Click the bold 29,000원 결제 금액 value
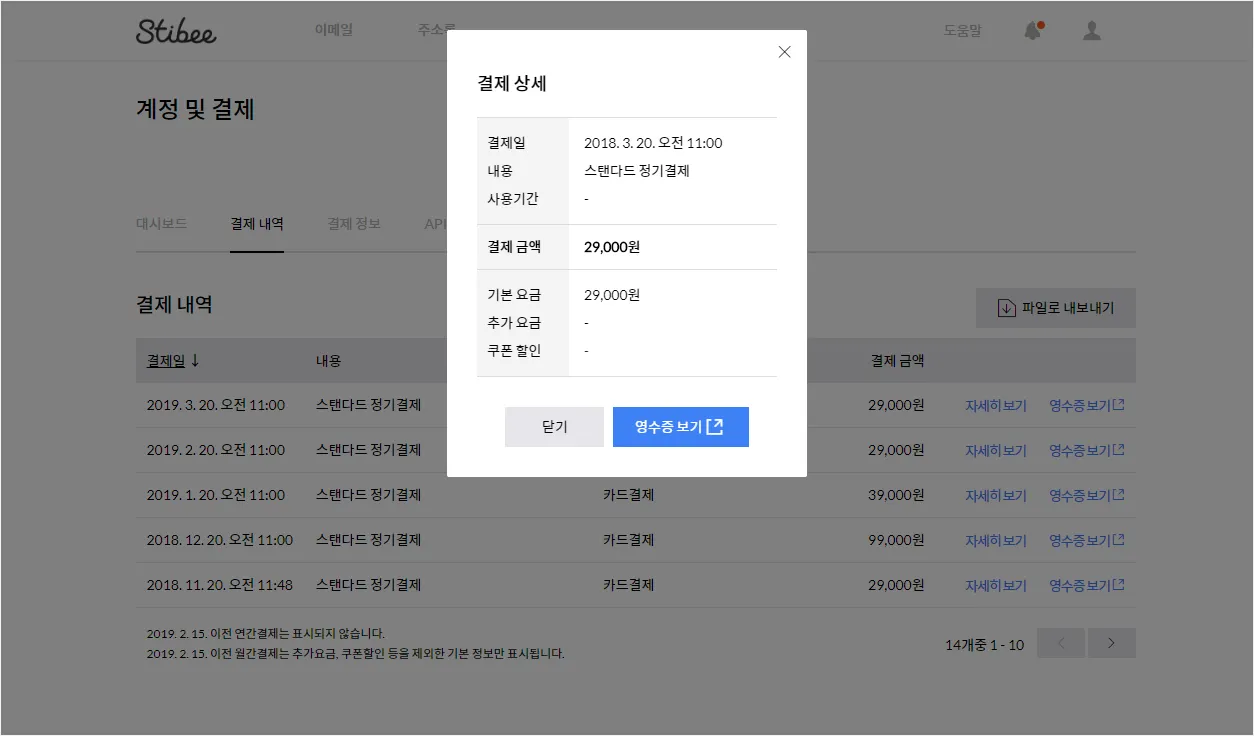Image resolution: width=1254 pixels, height=736 pixels. click(612, 247)
